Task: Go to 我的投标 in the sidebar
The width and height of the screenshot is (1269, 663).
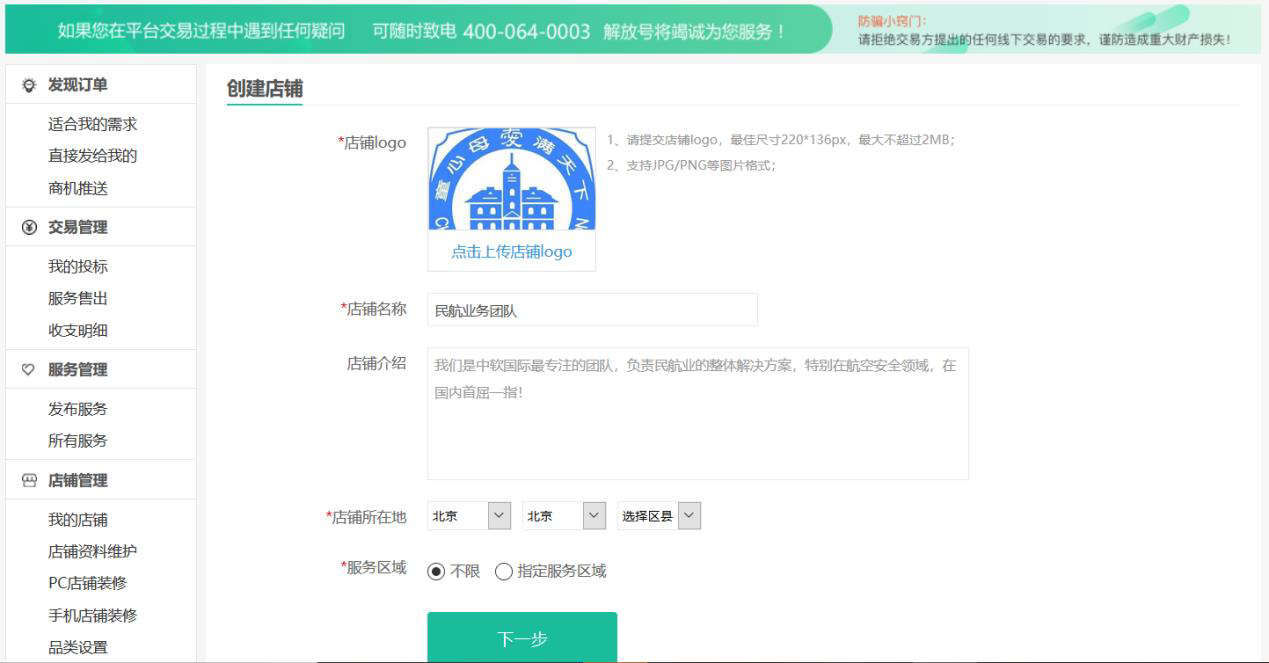Action: pyautogui.click(x=78, y=267)
